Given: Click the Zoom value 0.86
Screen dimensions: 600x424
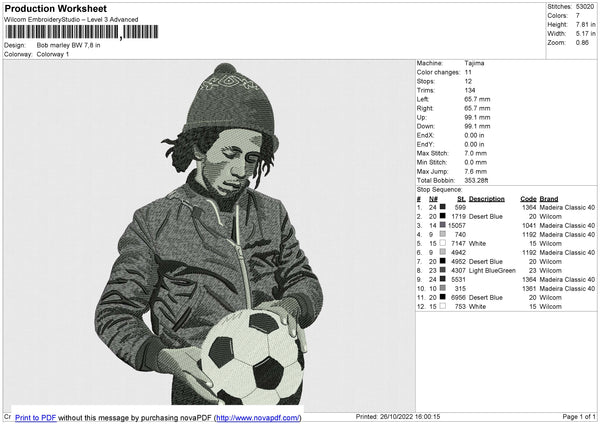Looking at the screenshot, I should (x=582, y=42).
